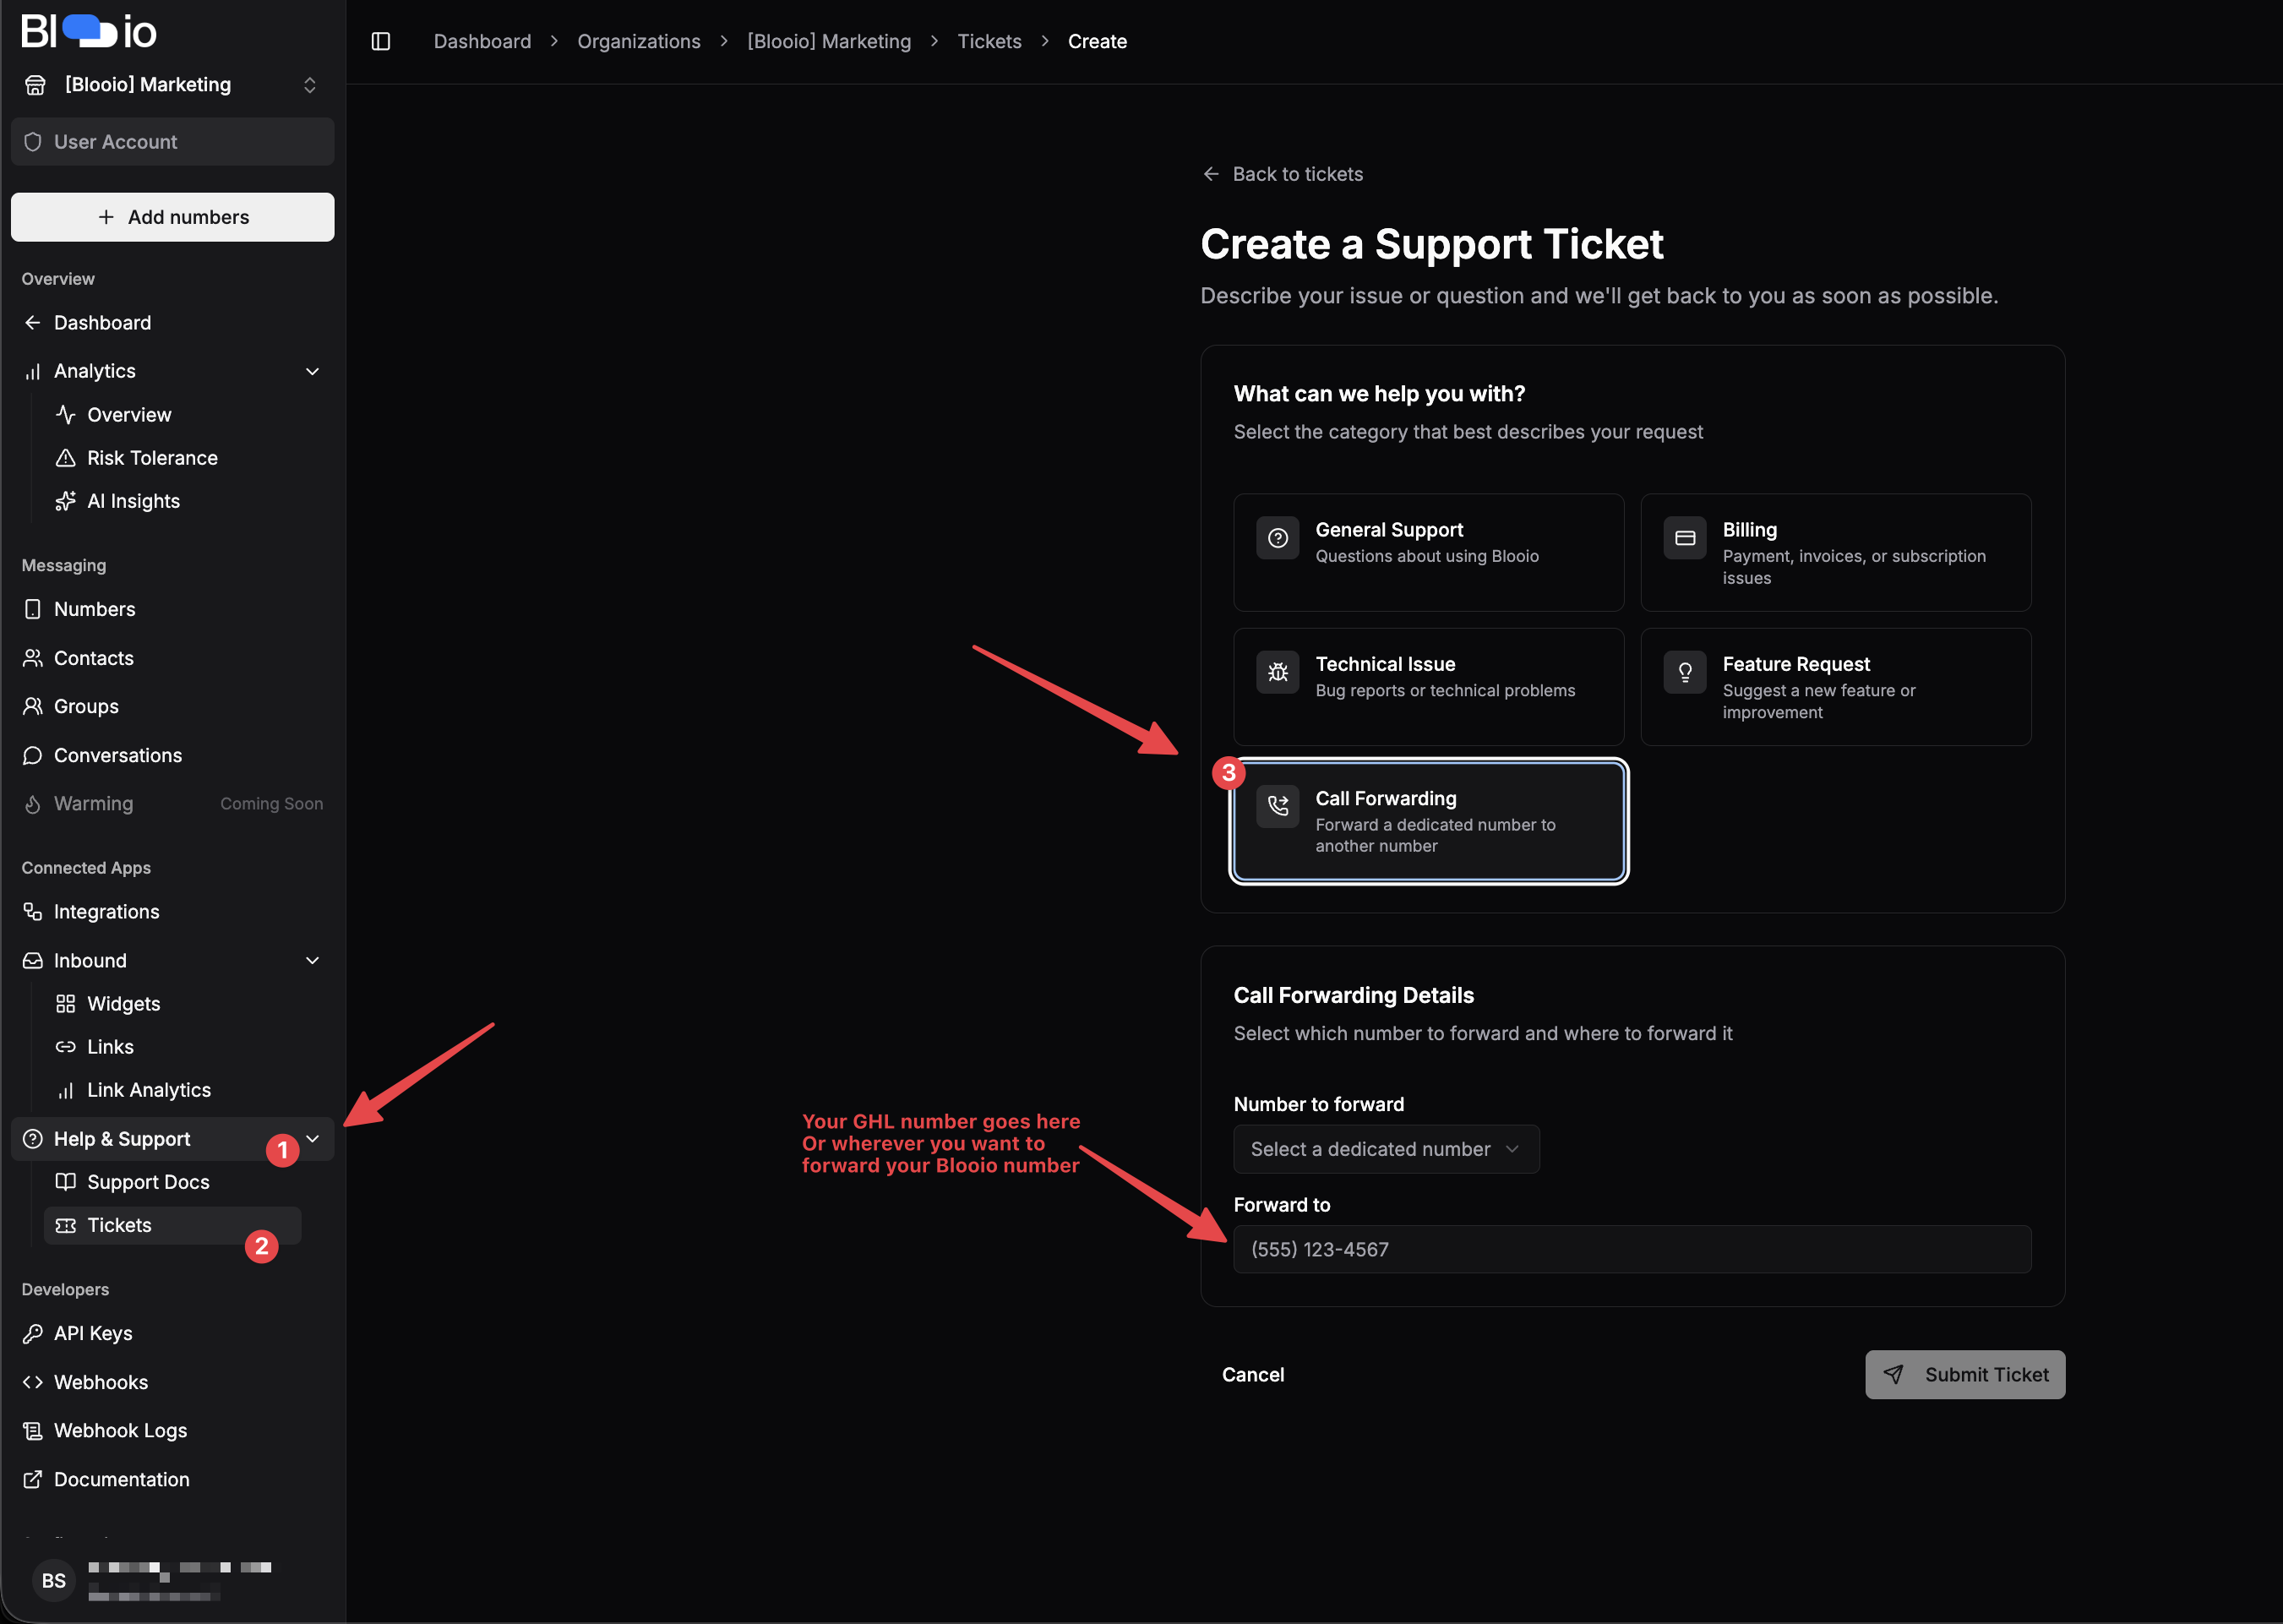Collapse the Inbound section chevron
Viewport: 2283px width, 1624px height.
point(312,960)
